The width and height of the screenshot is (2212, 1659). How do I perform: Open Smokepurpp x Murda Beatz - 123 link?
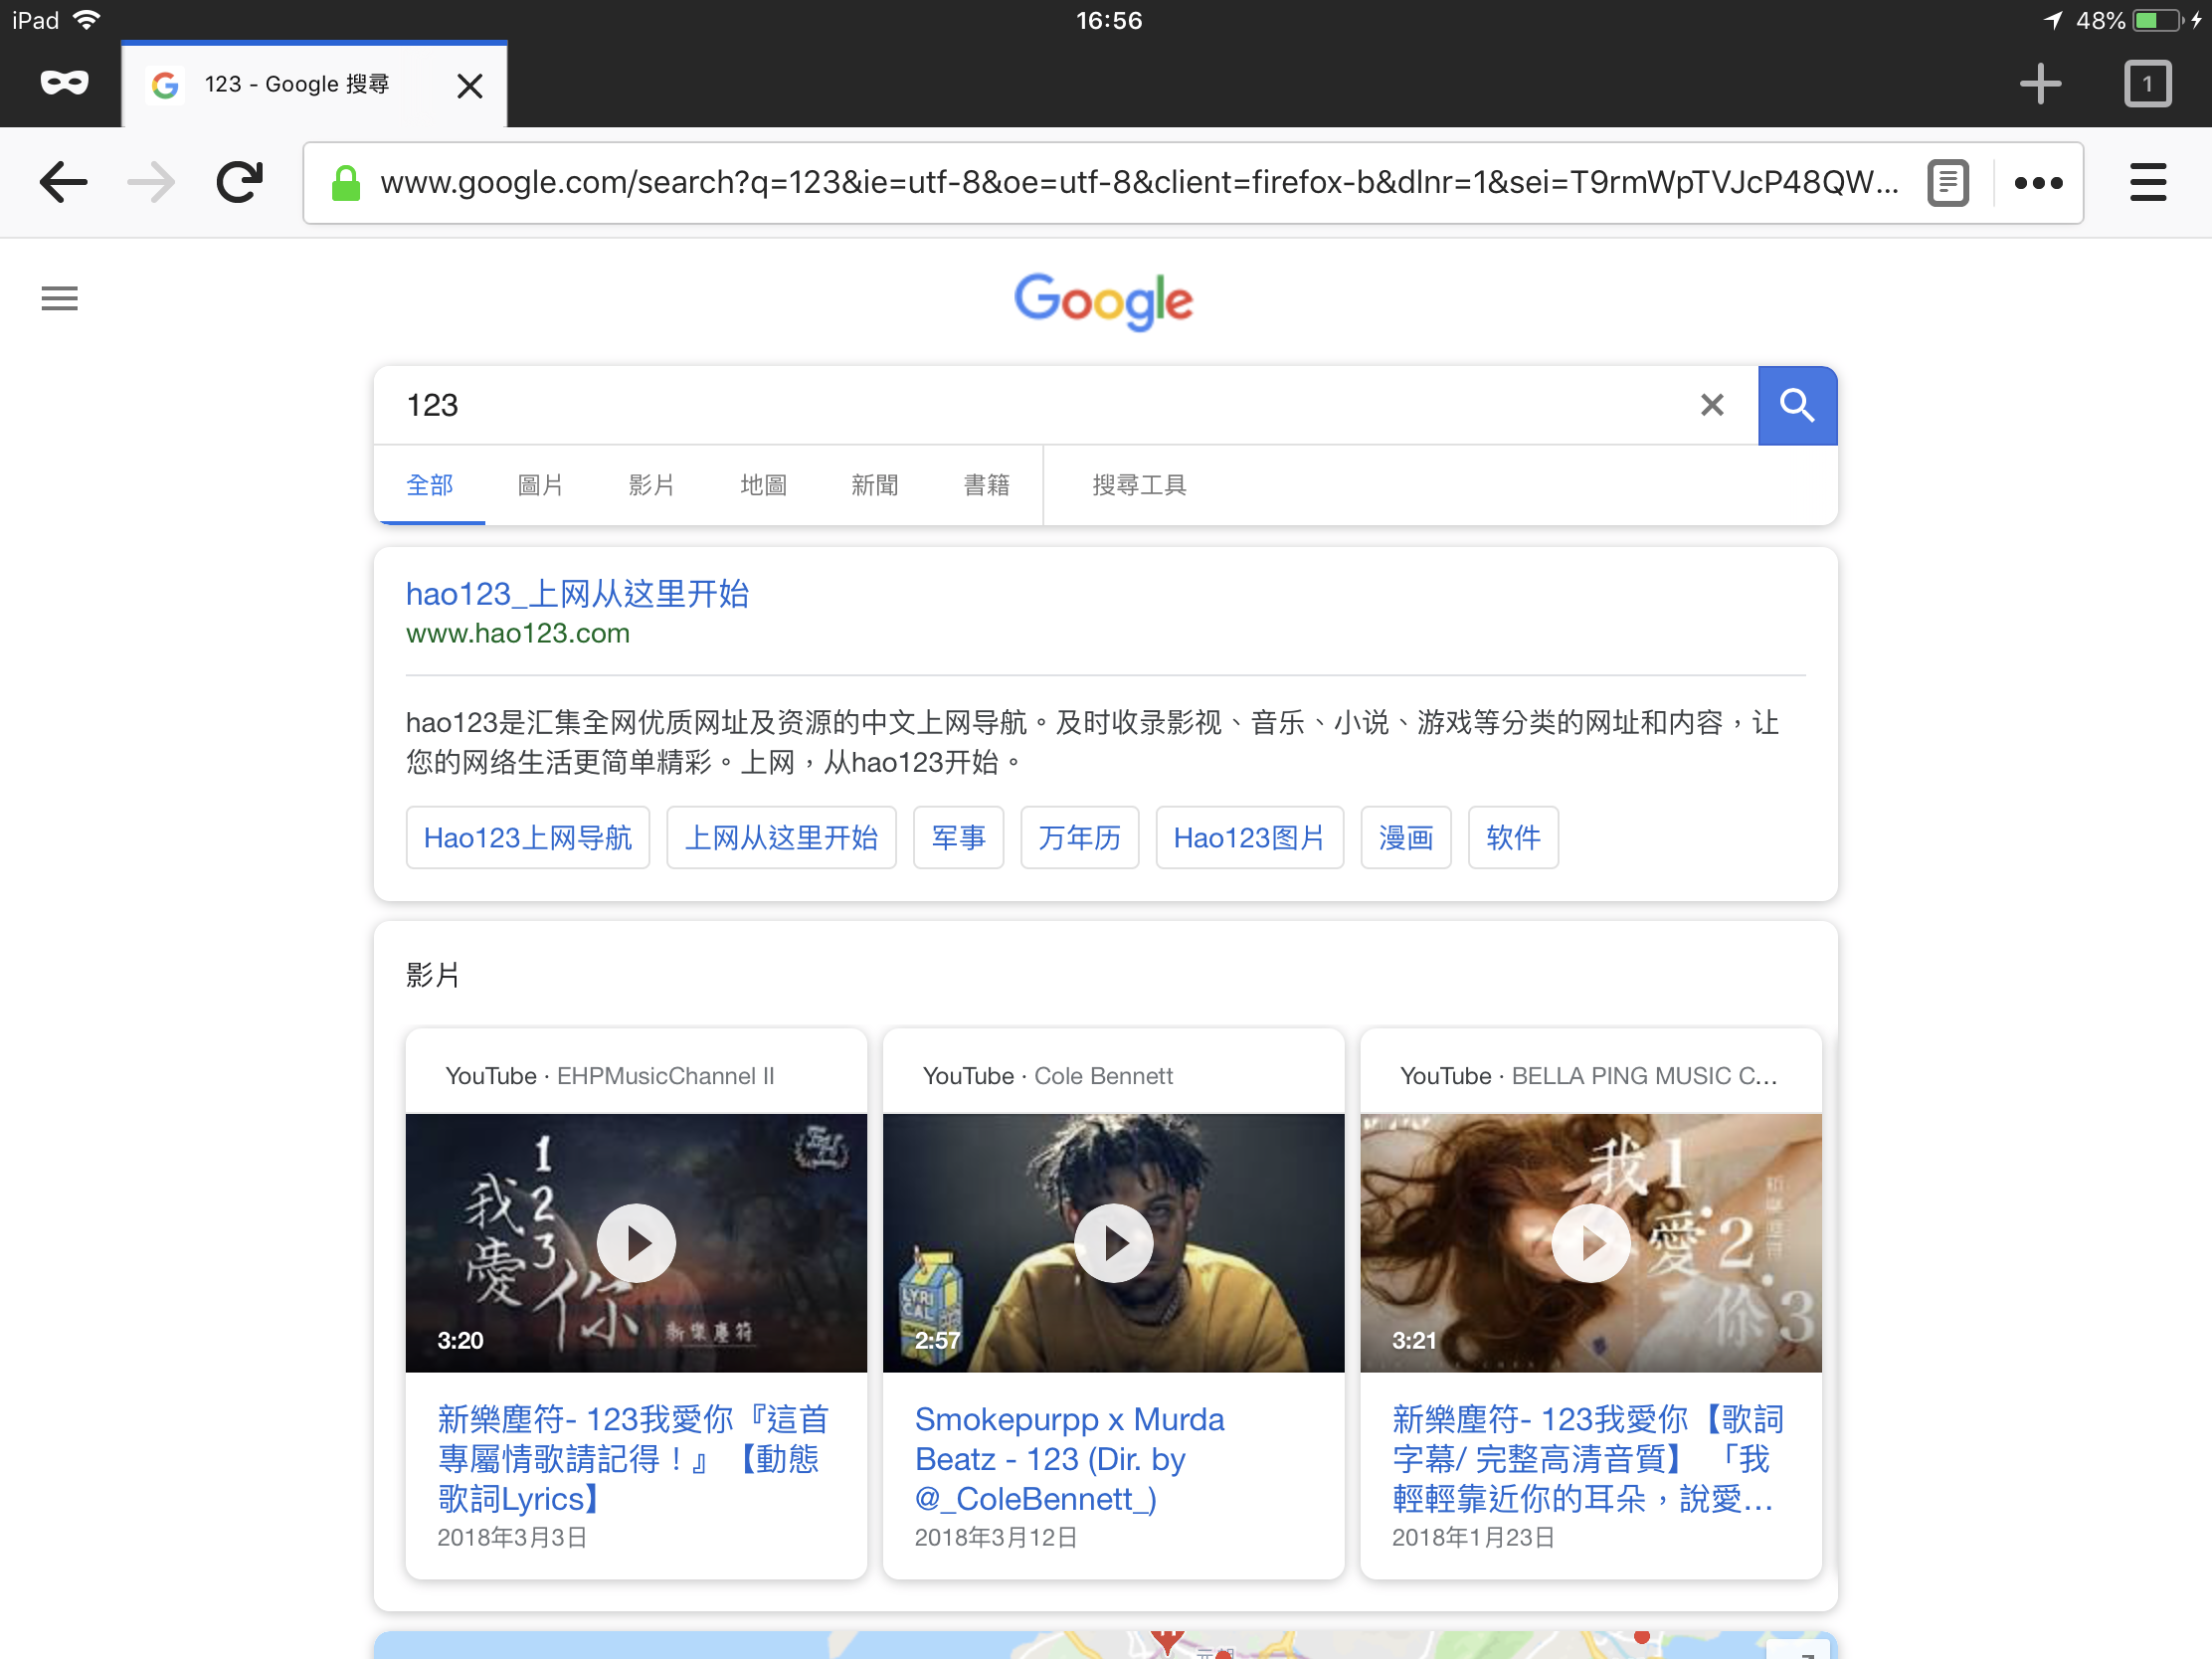pyautogui.click(x=1069, y=1459)
